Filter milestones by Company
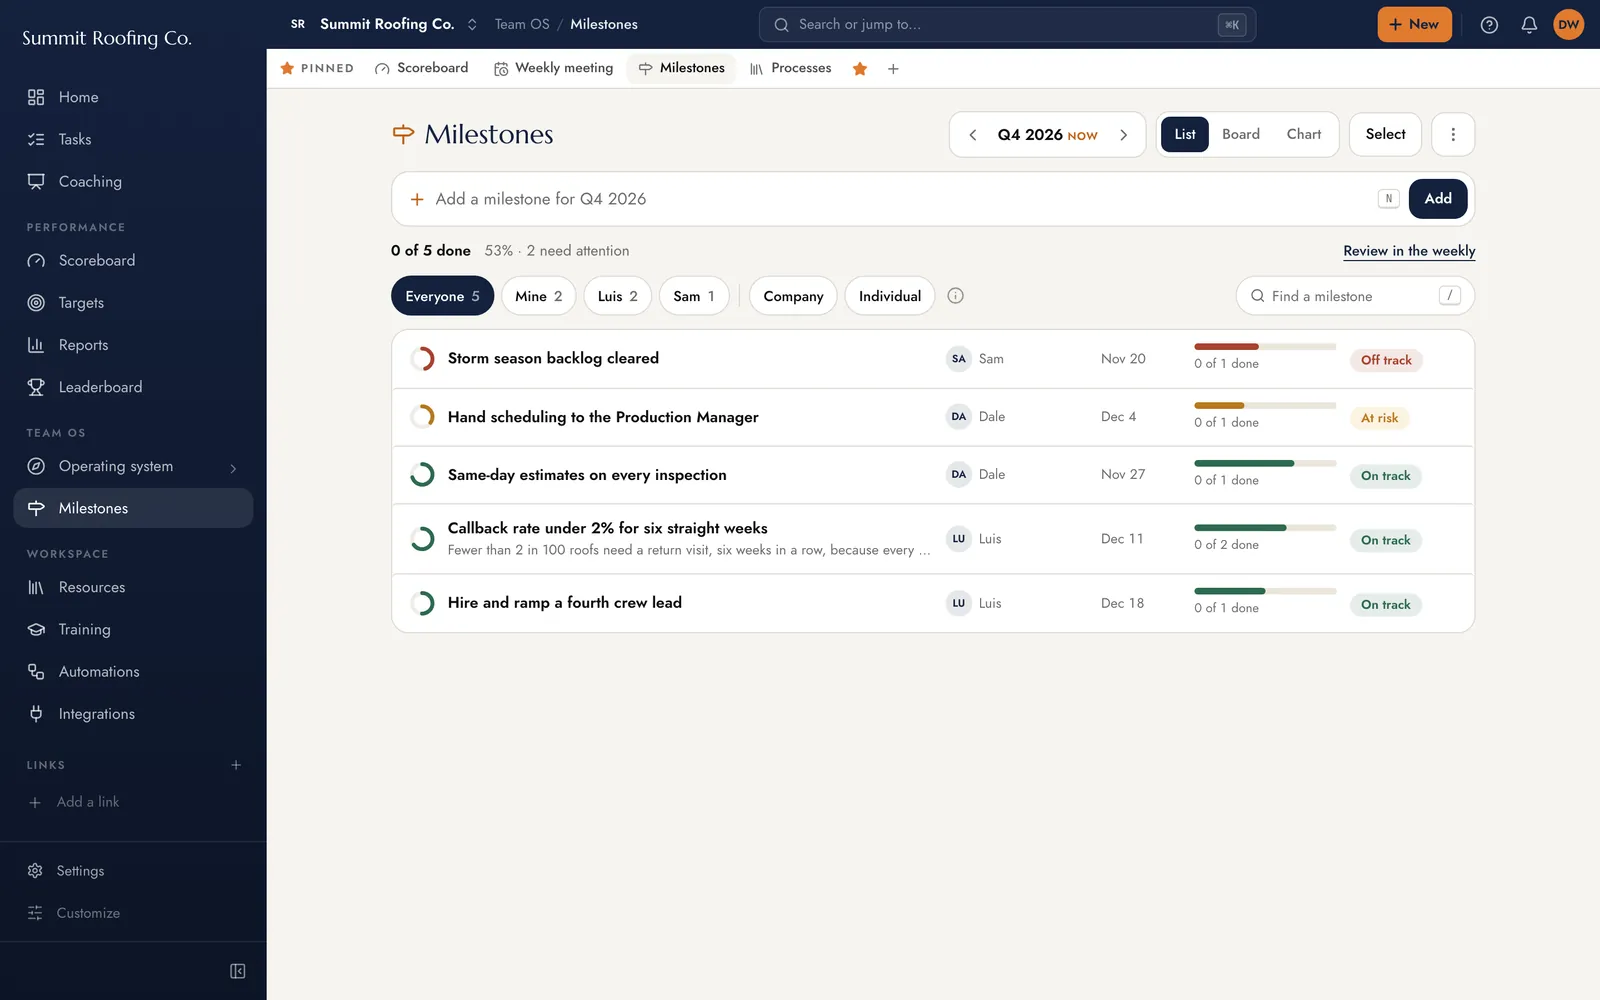 (x=793, y=296)
